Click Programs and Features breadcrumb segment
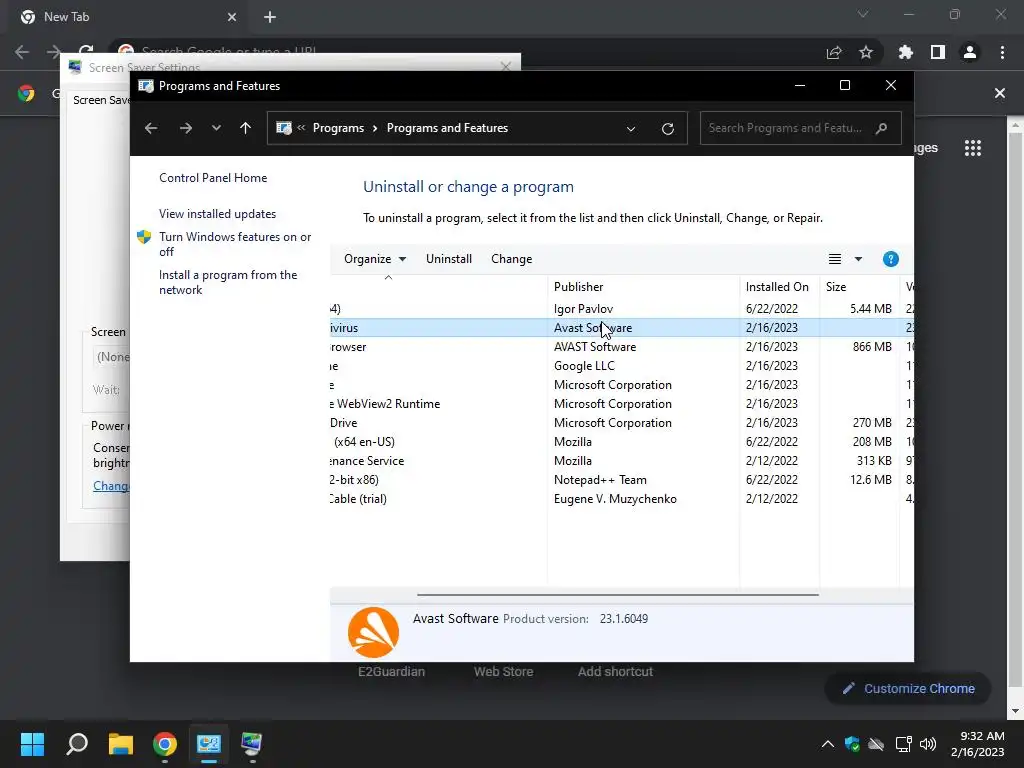Screen dimensions: 1024x768 (x=447, y=128)
